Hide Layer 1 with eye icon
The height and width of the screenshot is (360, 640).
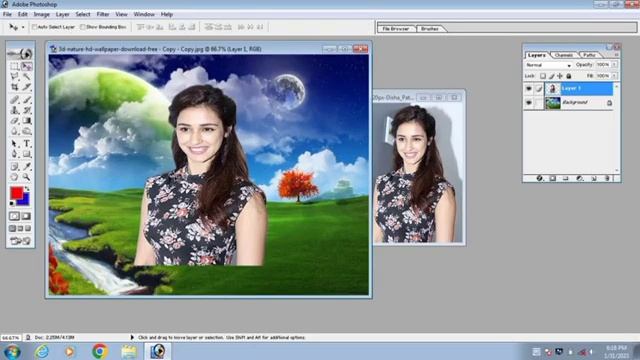tap(529, 89)
